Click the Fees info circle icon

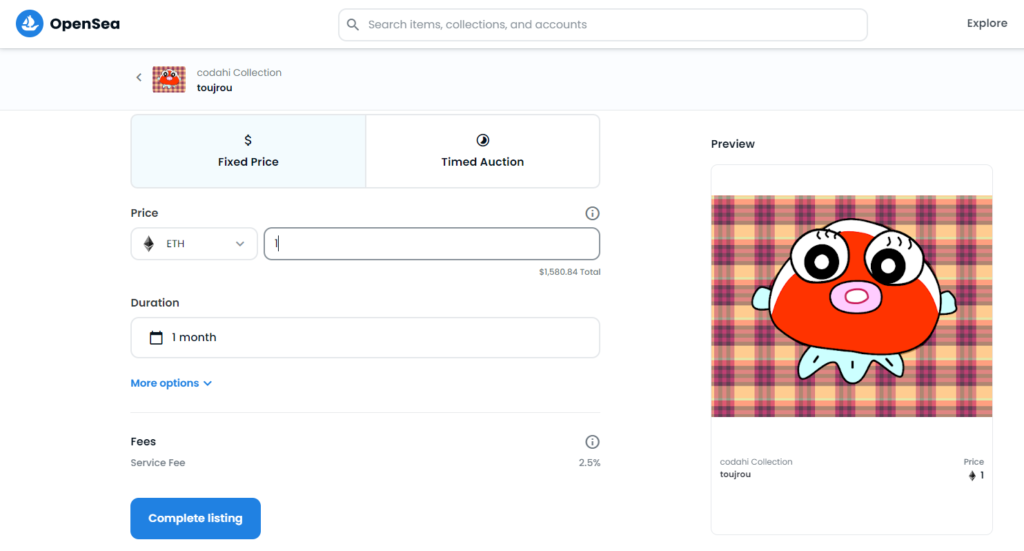point(592,442)
